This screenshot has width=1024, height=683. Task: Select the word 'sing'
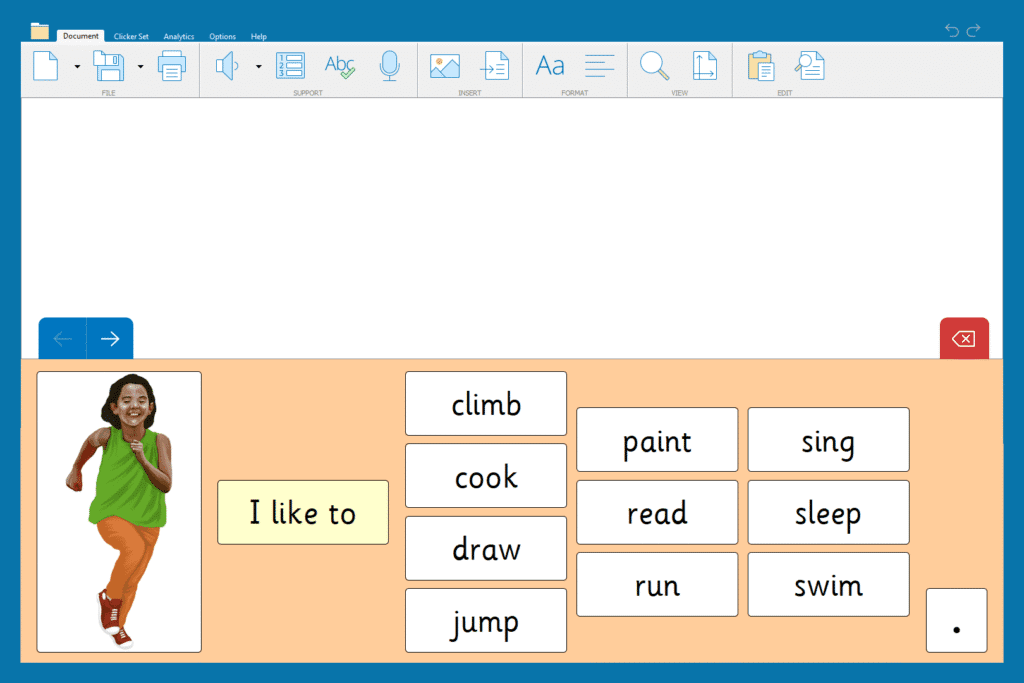pyautogui.click(x=828, y=439)
